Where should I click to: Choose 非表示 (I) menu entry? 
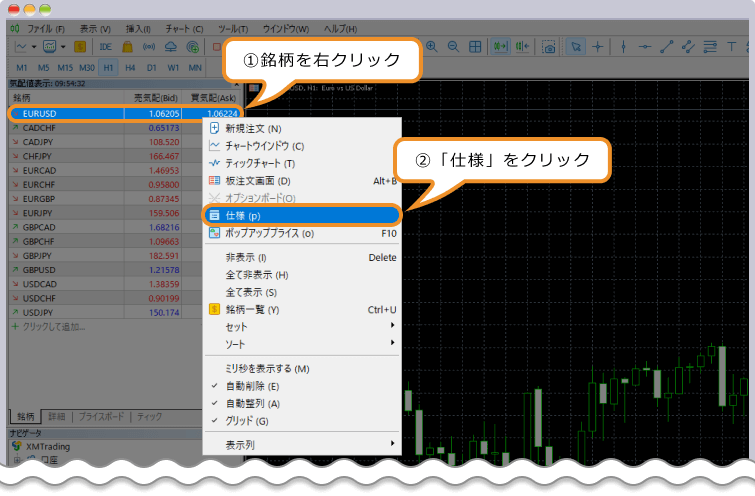coord(302,257)
